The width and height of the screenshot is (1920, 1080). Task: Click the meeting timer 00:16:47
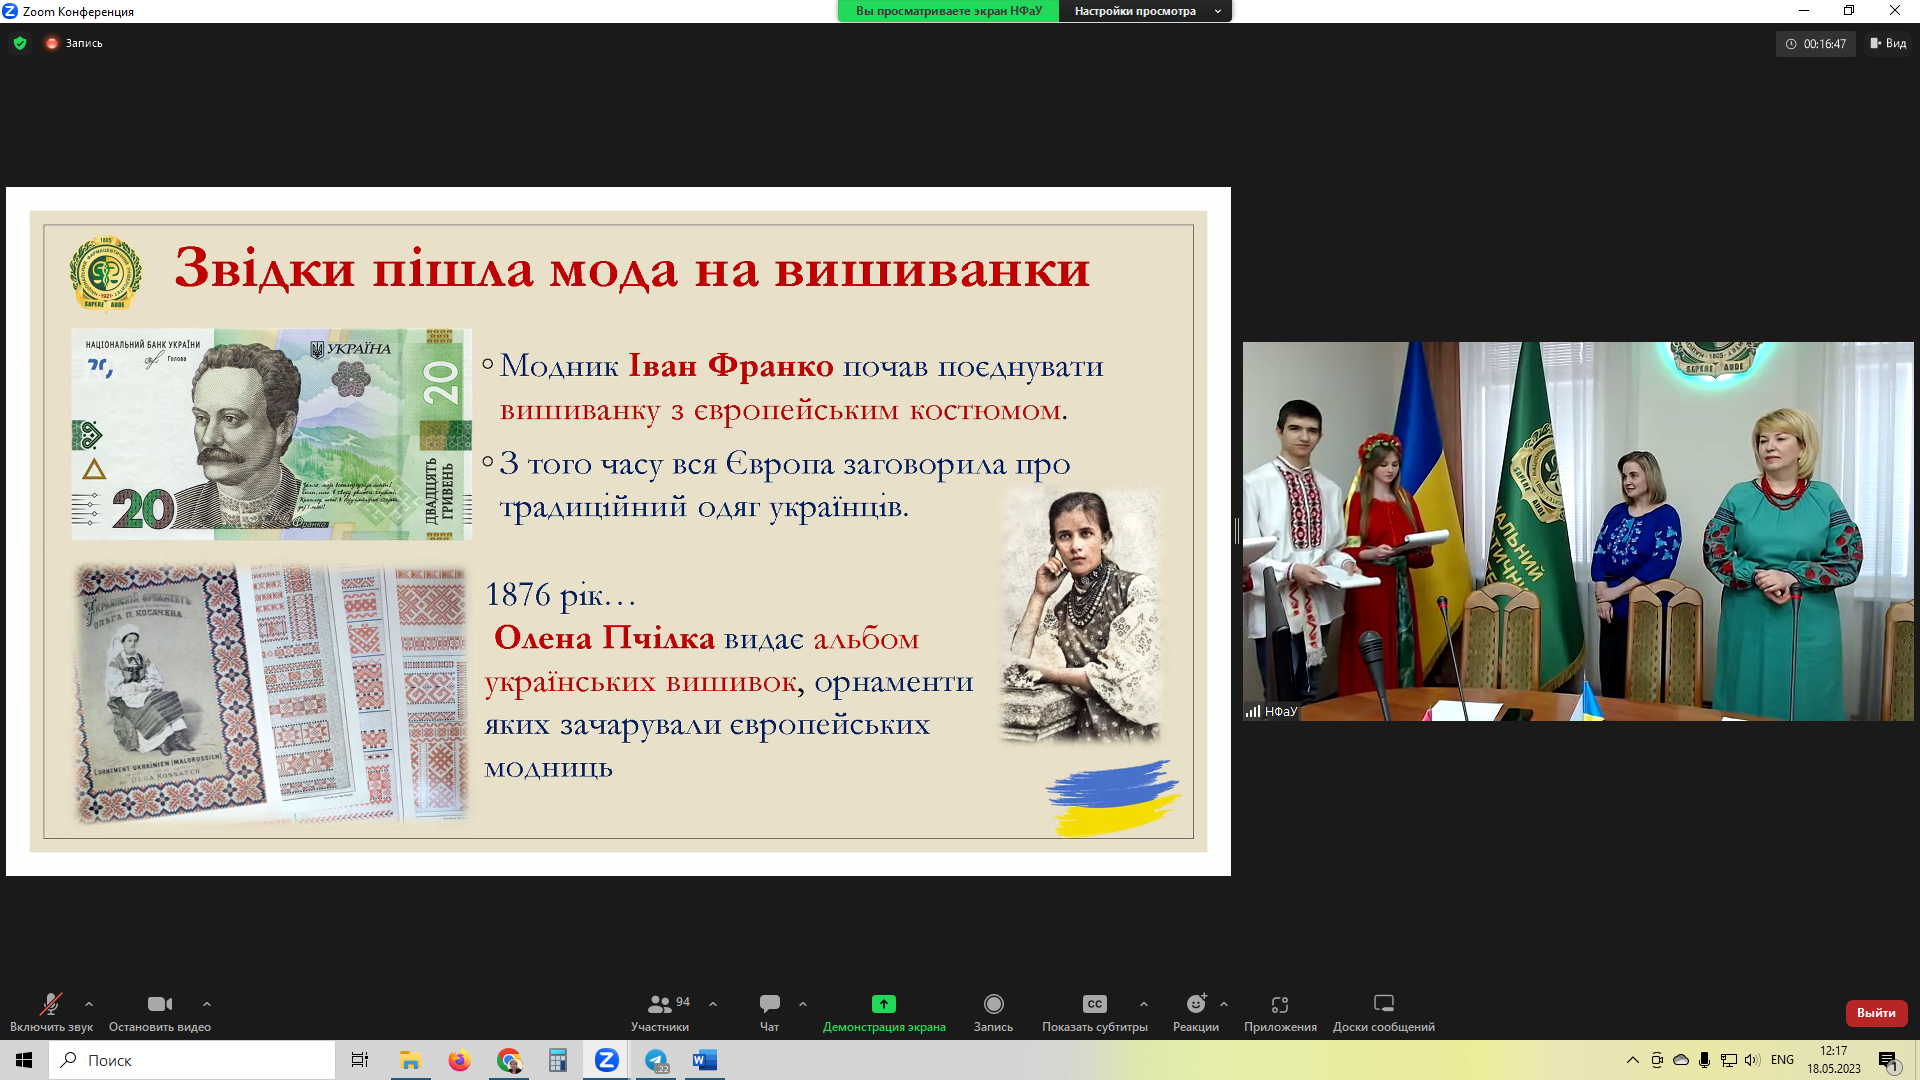pyautogui.click(x=1816, y=44)
